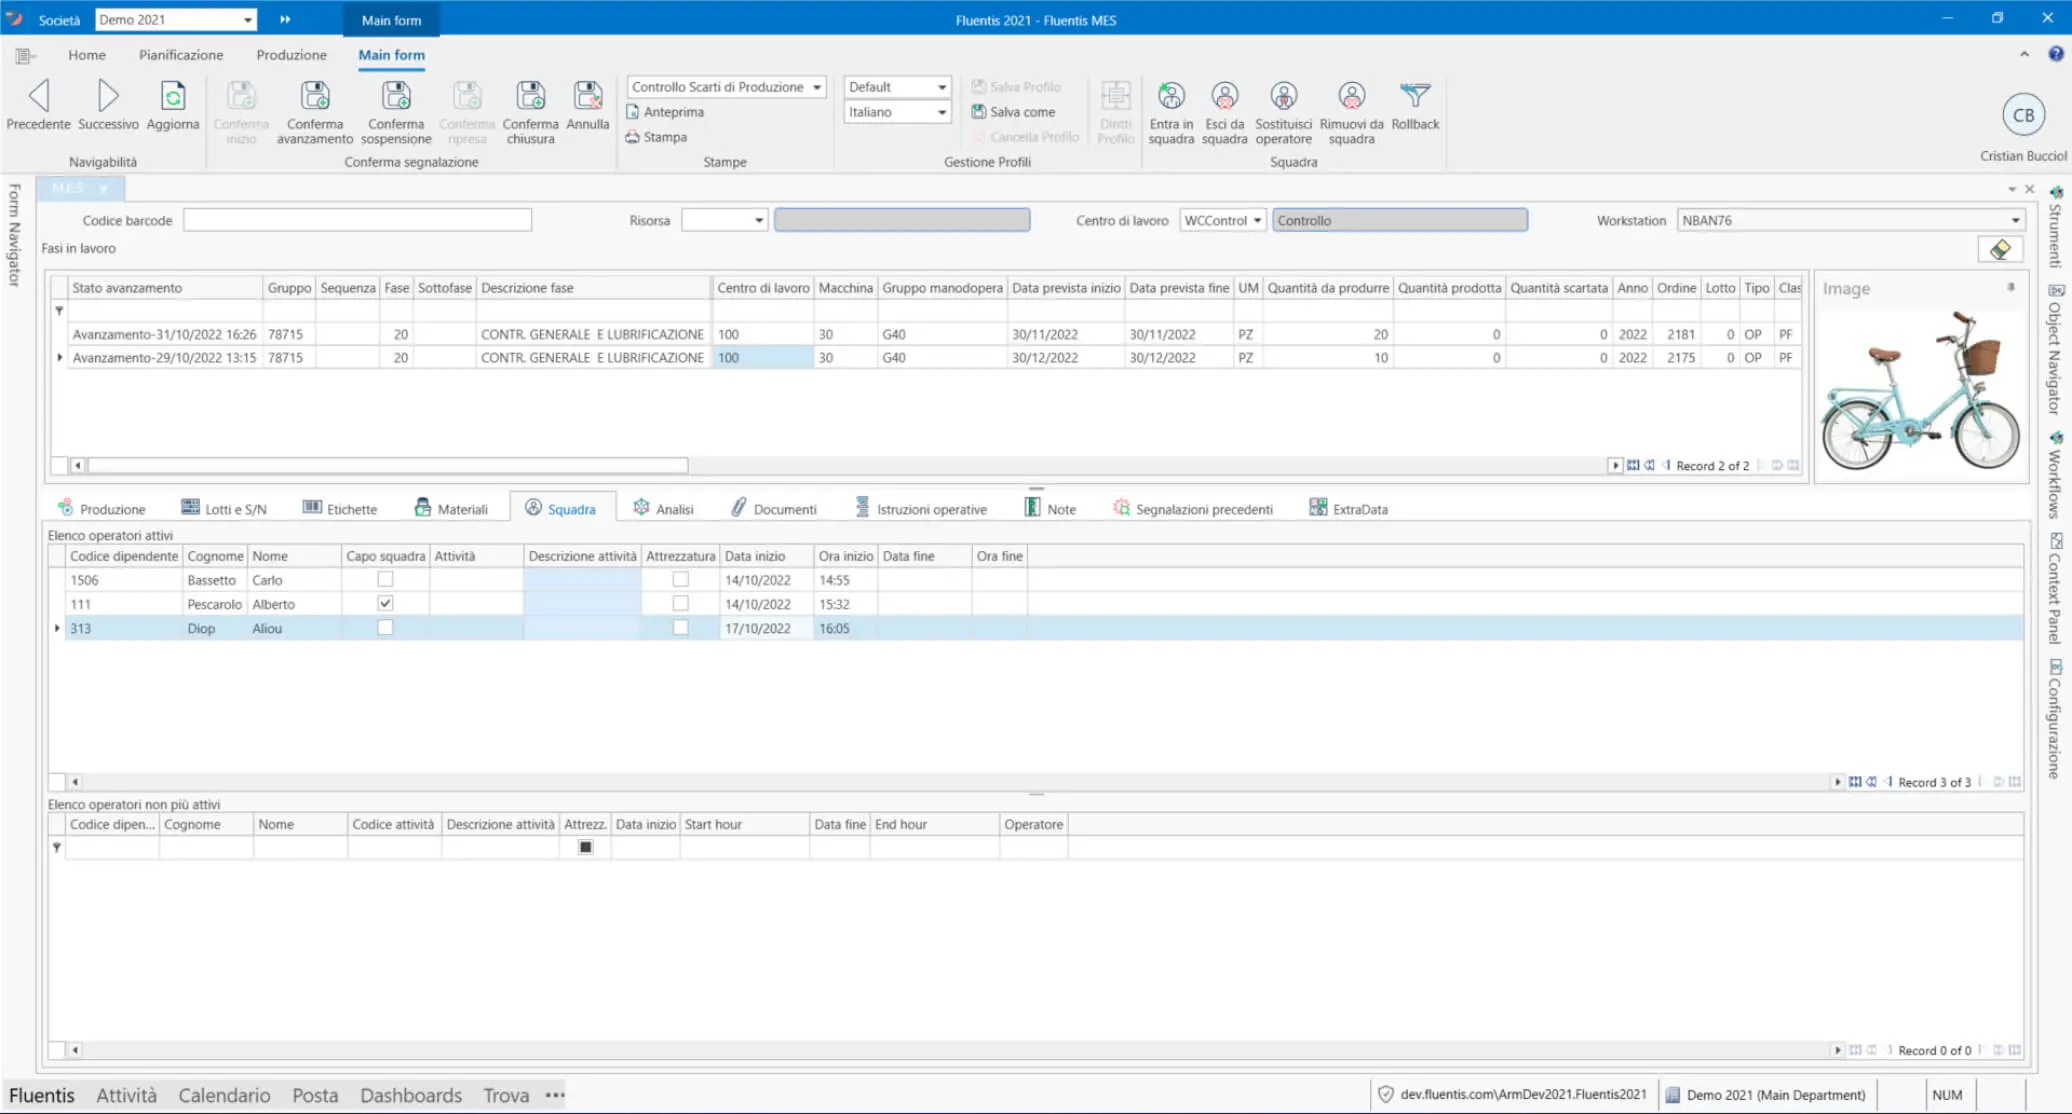Open the Produzione ribbon tab
The width and height of the screenshot is (2072, 1114).
point(291,55)
